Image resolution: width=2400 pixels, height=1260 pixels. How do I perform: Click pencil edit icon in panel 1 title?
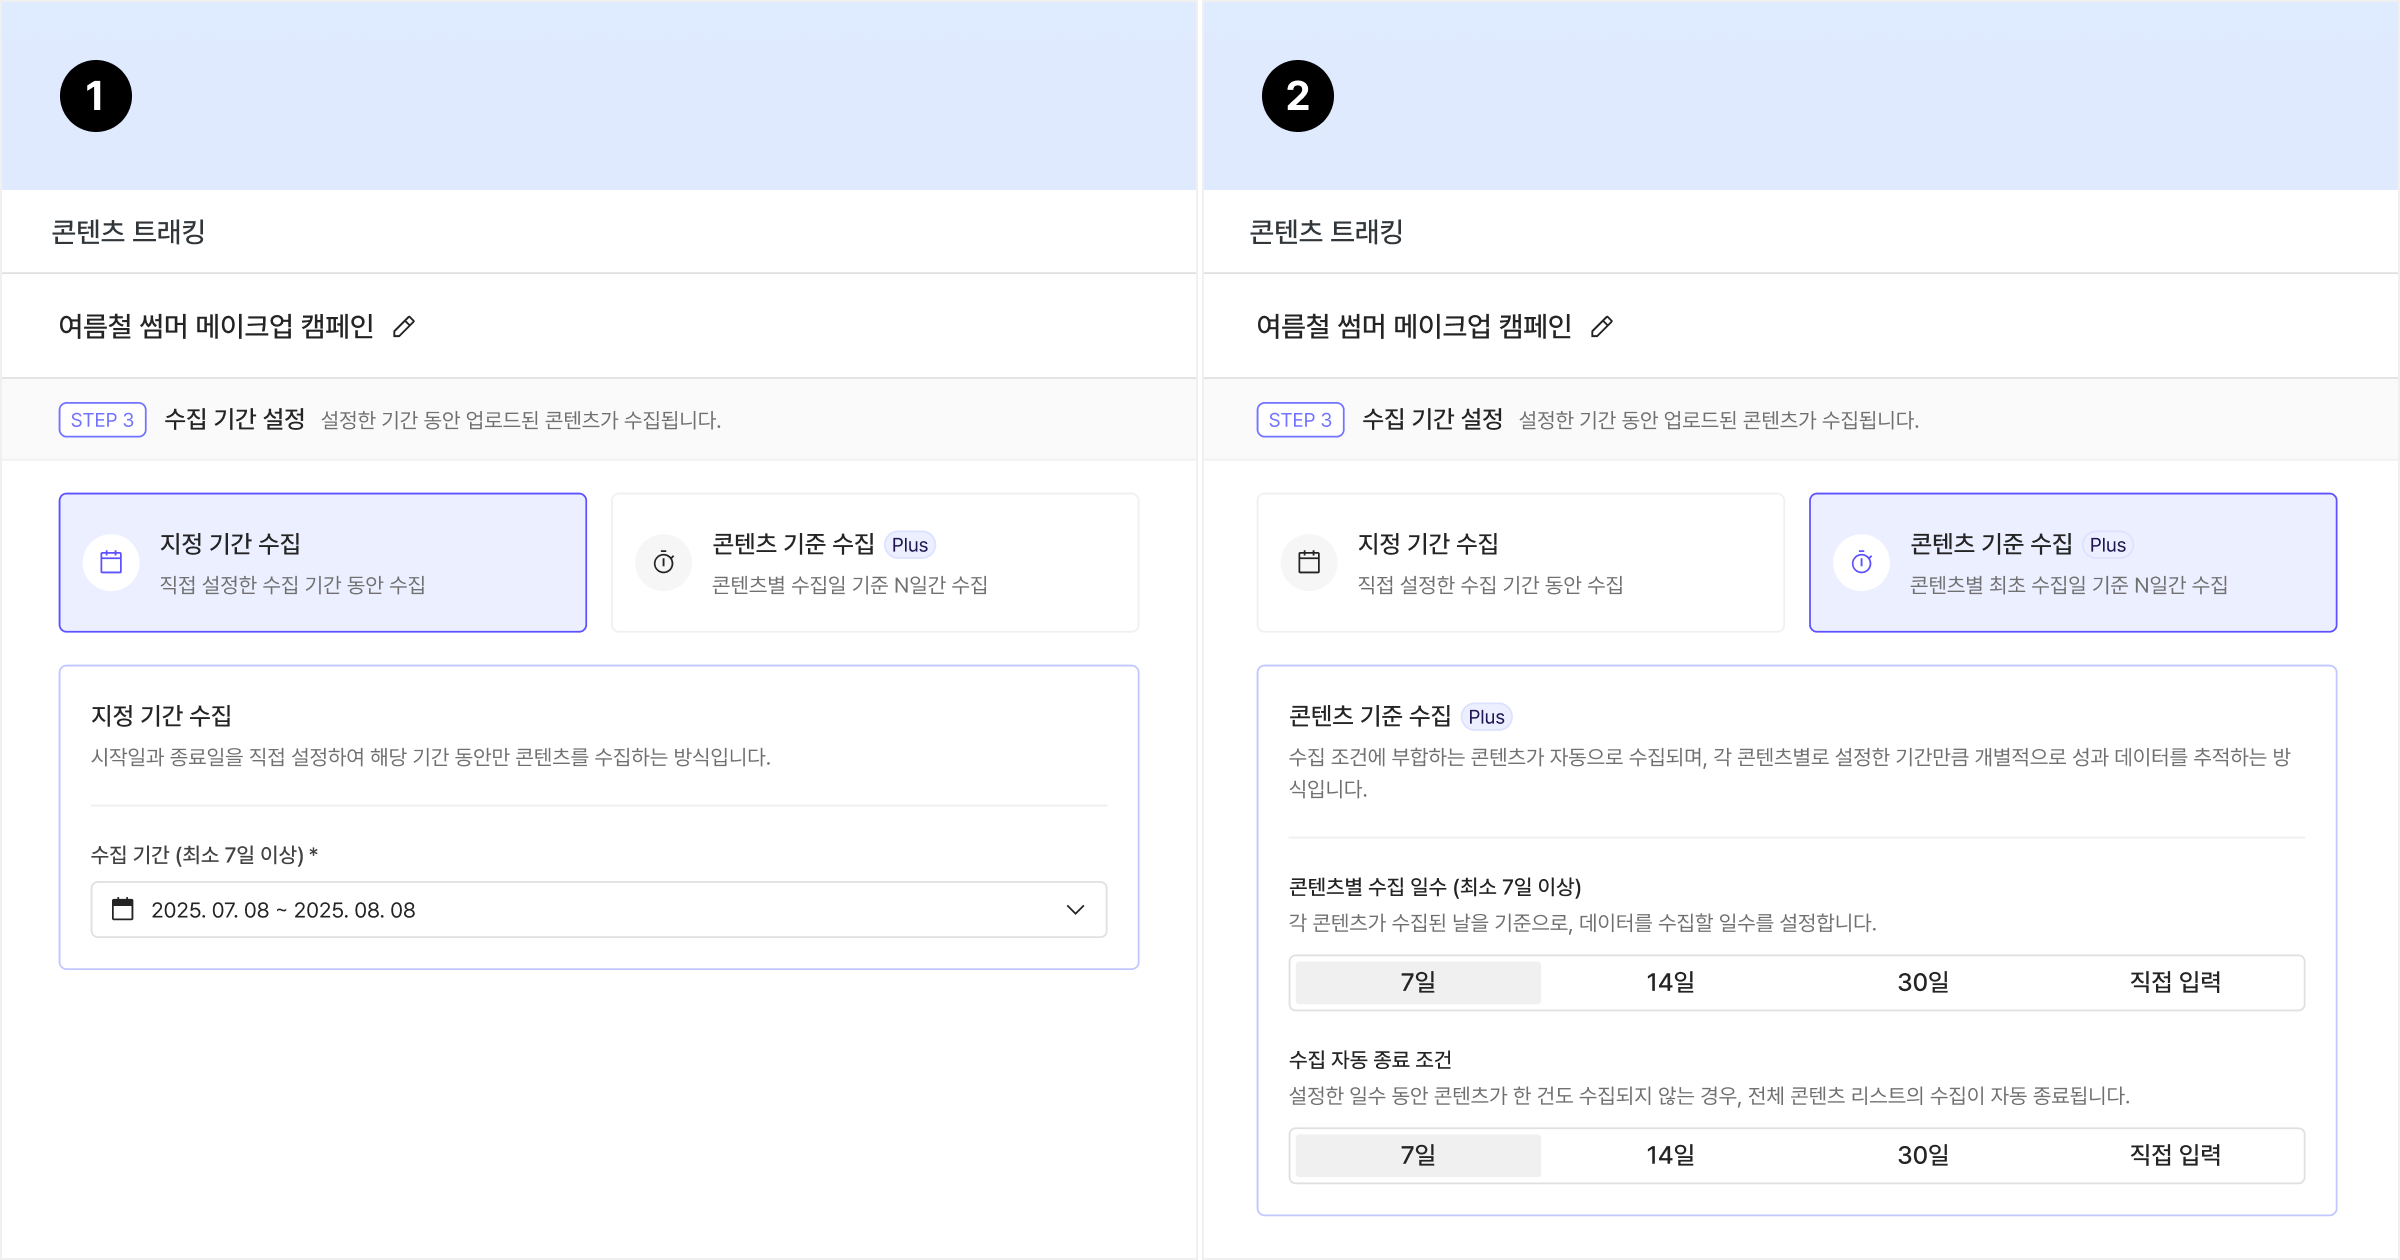point(404,327)
